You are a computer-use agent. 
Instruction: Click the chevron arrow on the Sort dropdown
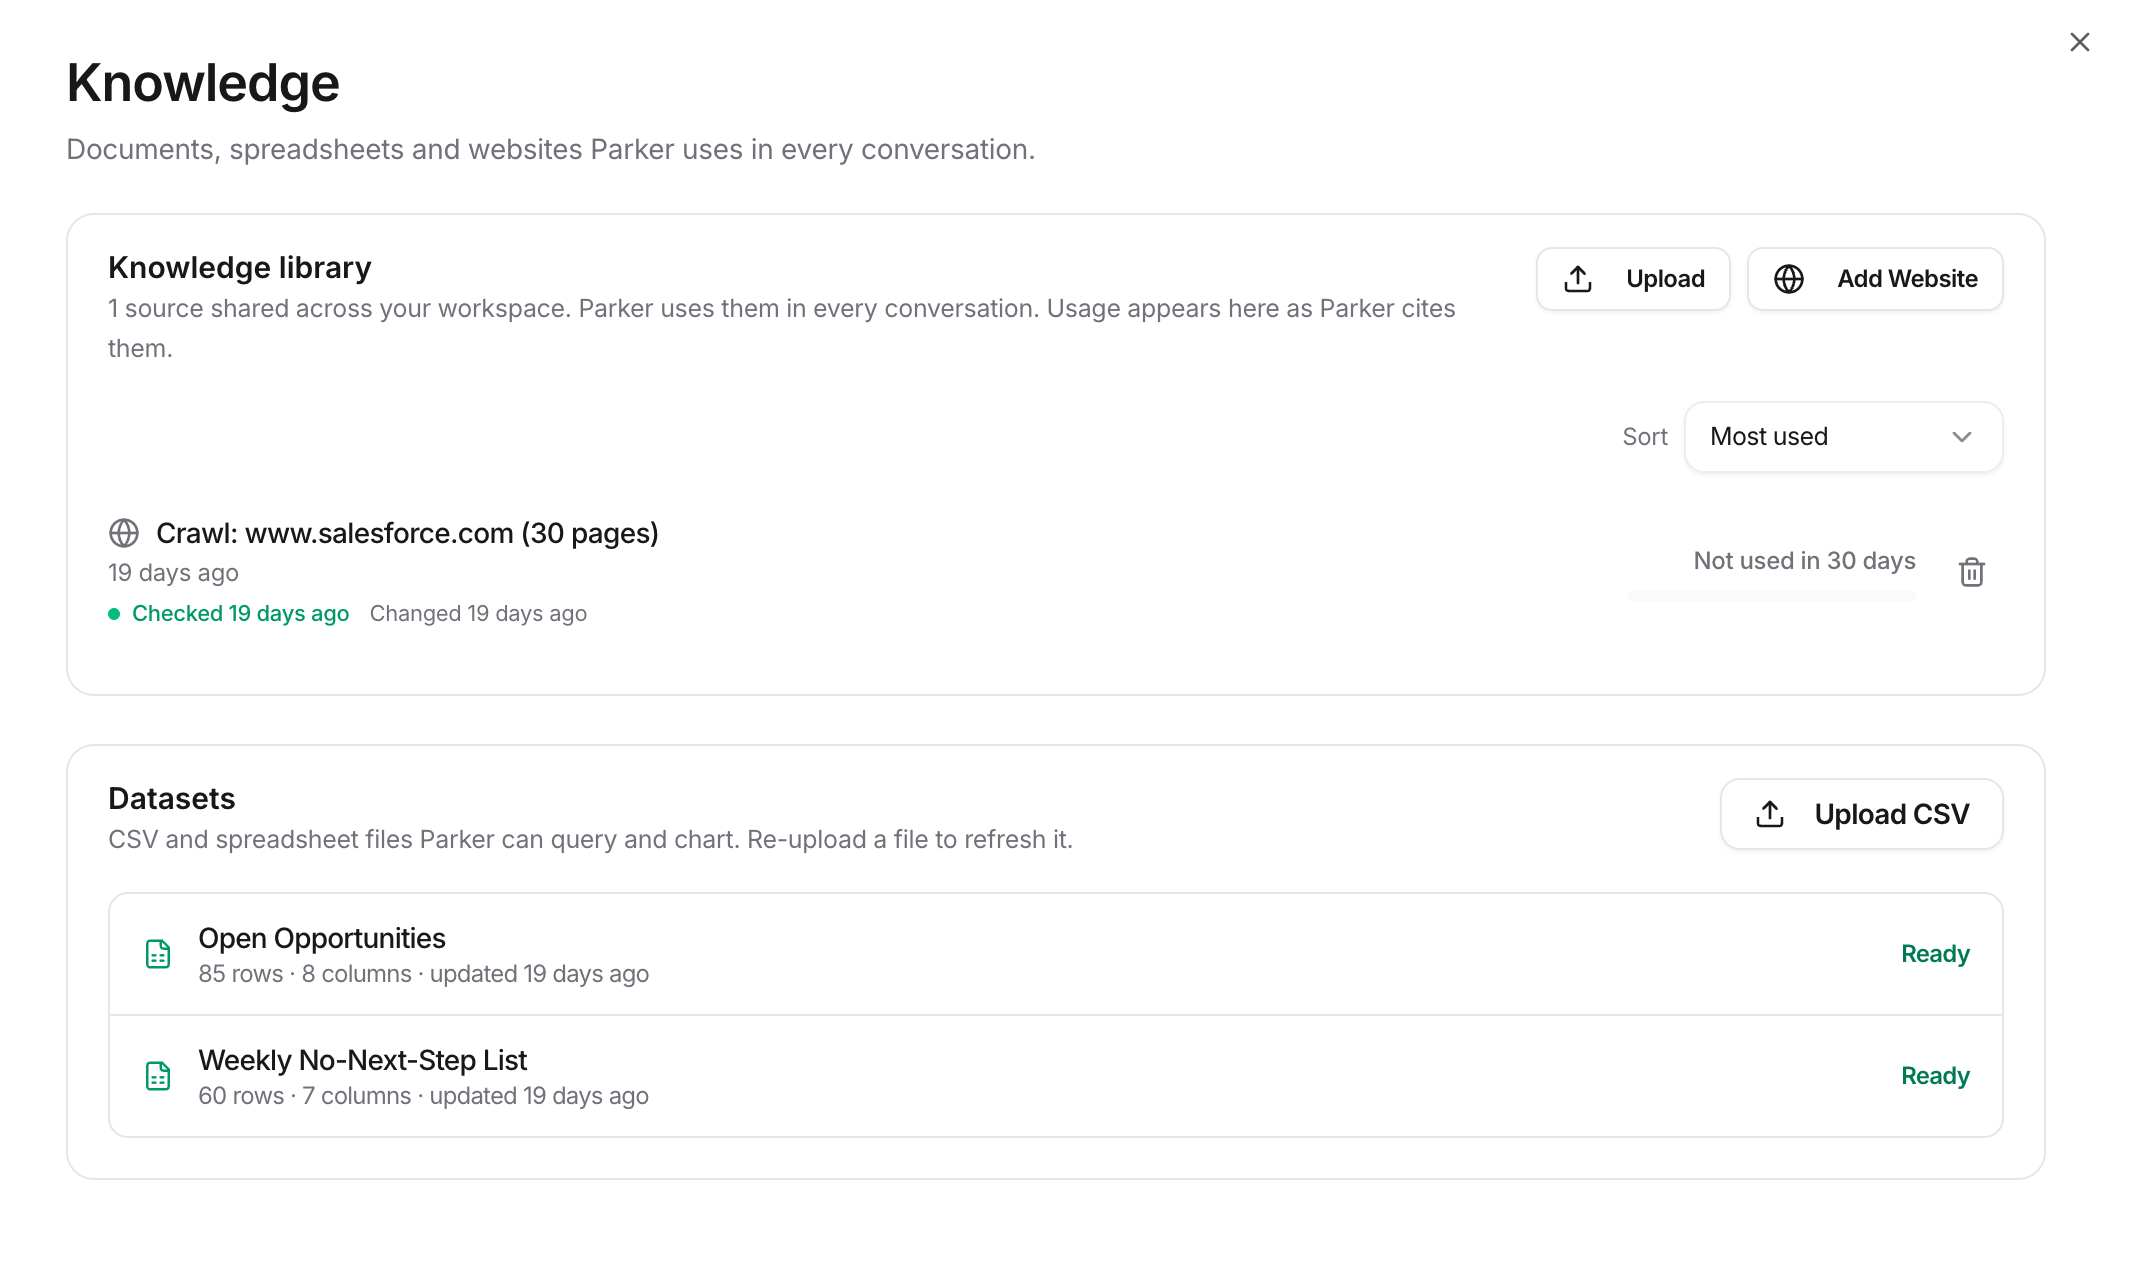tap(1962, 437)
